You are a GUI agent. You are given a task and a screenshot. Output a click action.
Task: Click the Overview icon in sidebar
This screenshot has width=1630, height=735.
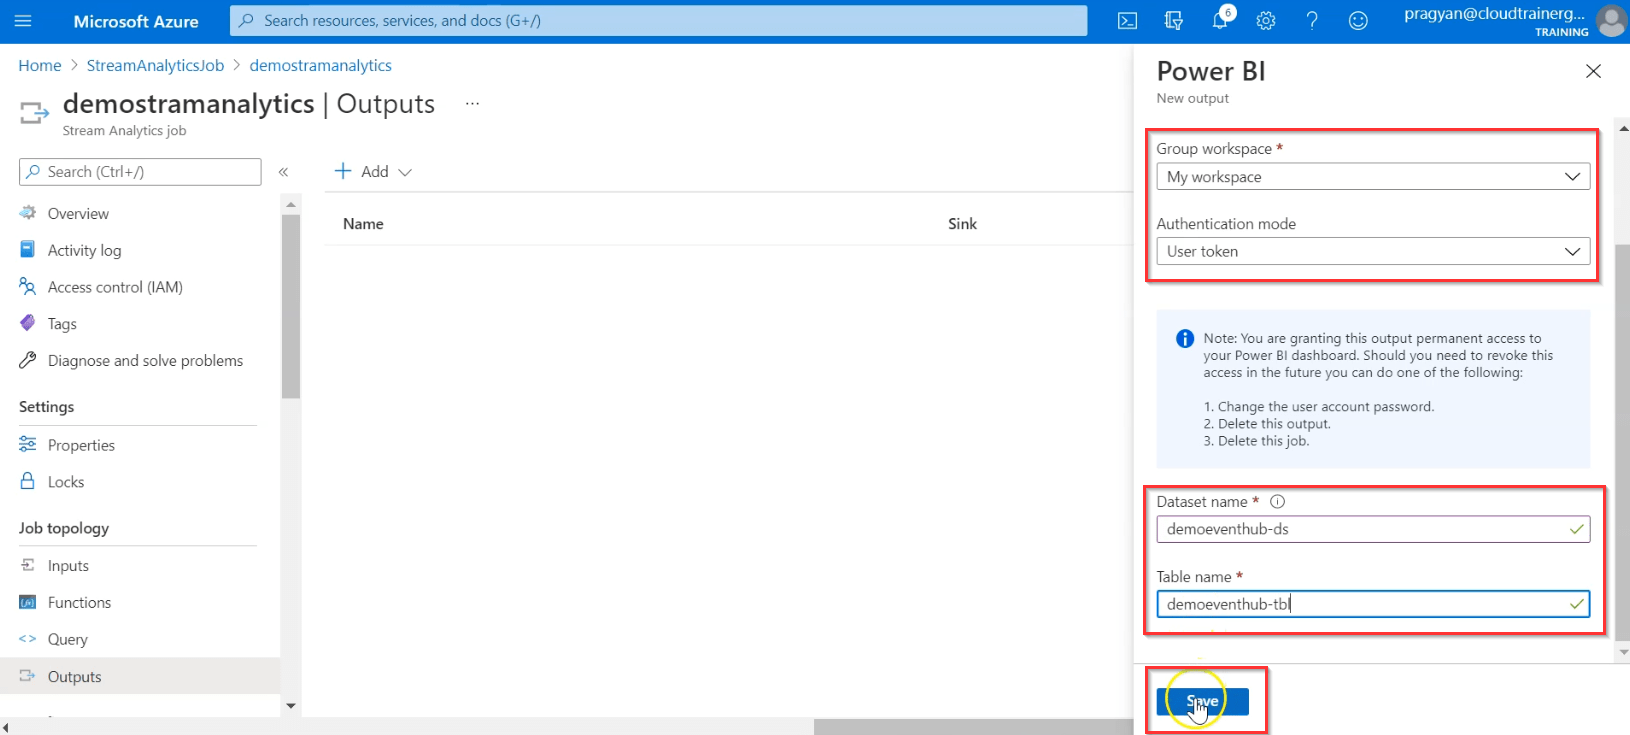pos(28,213)
